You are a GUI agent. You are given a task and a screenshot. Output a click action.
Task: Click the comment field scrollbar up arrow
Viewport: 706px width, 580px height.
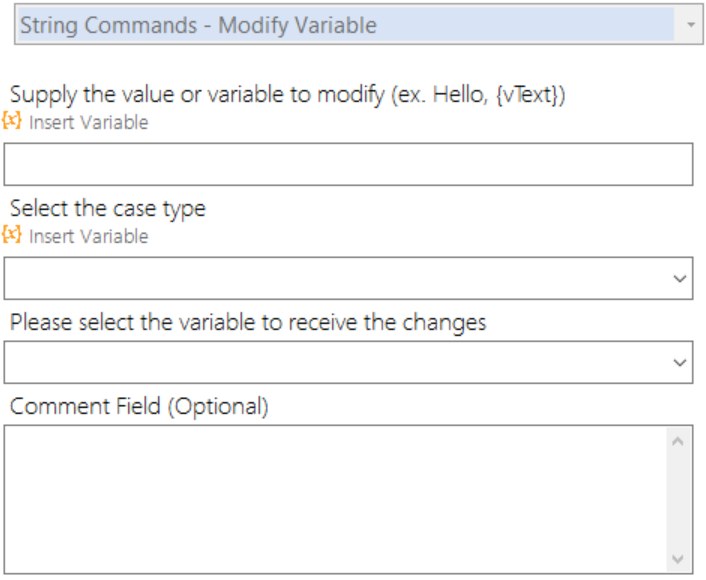[678, 442]
